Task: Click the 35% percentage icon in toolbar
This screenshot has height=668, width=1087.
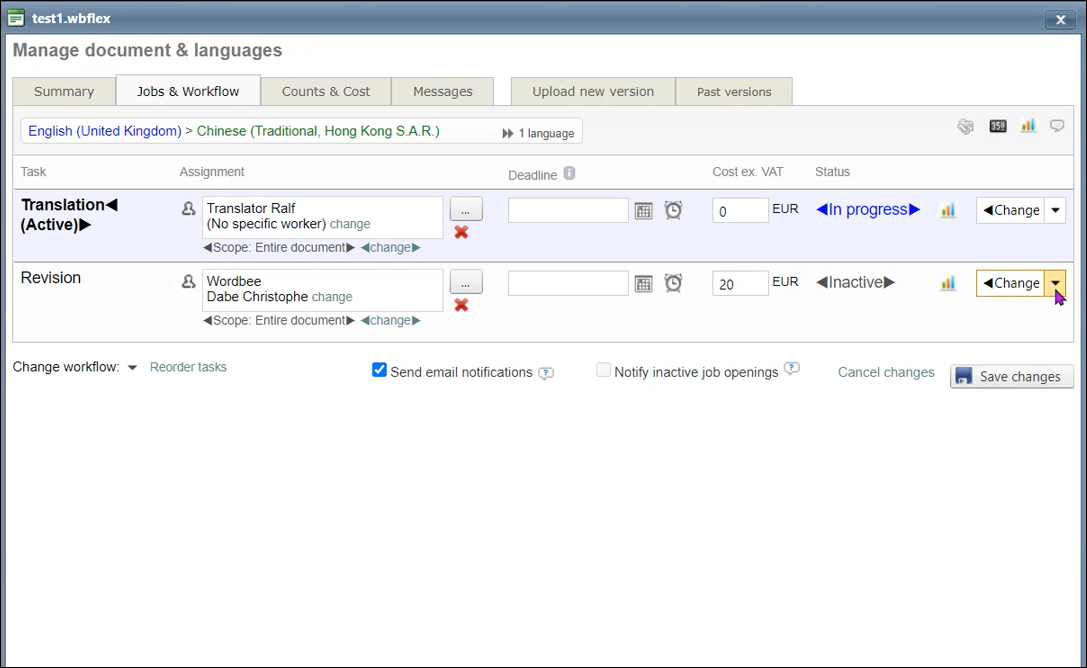Action: [x=997, y=127]
